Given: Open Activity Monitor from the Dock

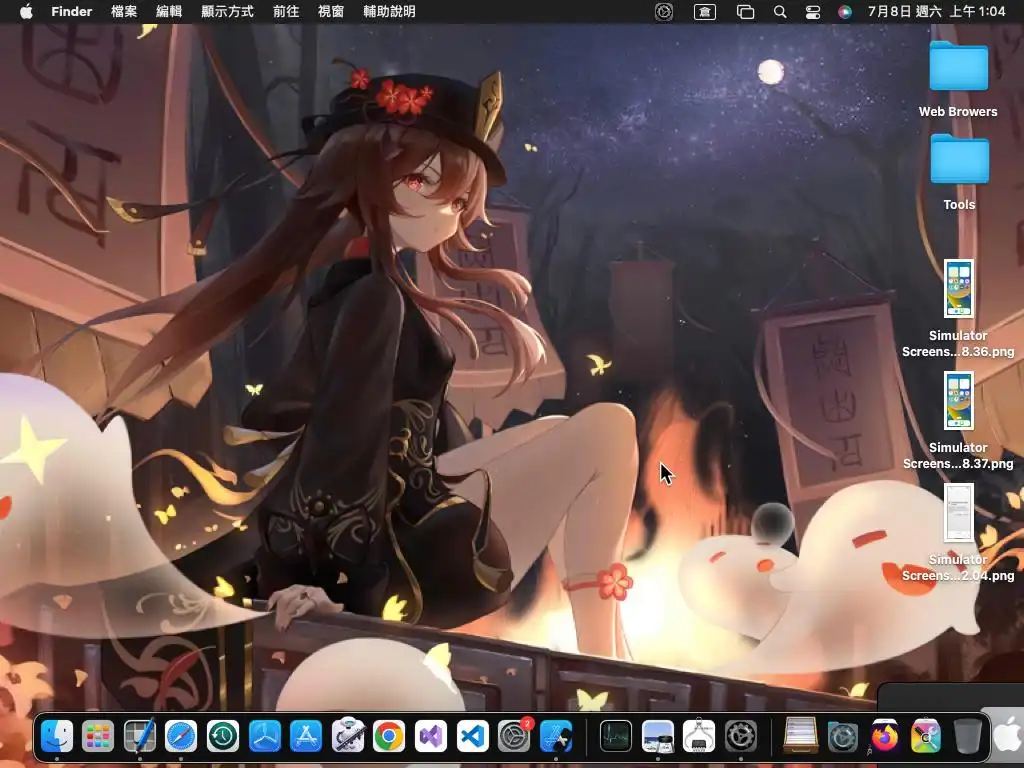Looking at the screenshot, I should click(x=615, y=736).
